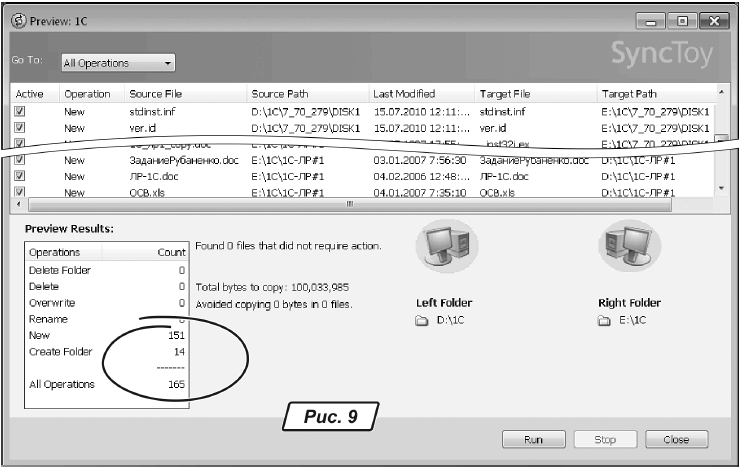Screen dimensions: 740x469
Task: Open the All Operations dropdown
Action: (x=117, y=63)
